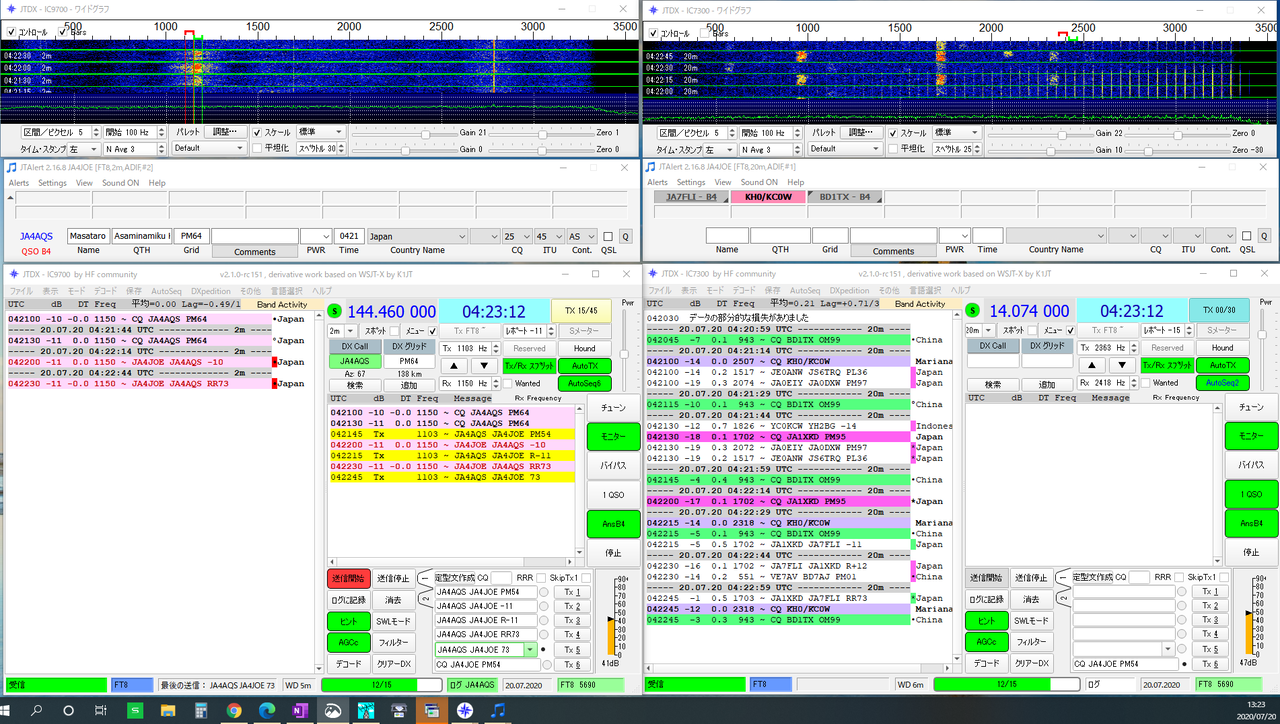This screenshot has height=724, width=1280.
Task: Expand the 2m band selector dropdown
Action: pyautogui.click(x=349, y=330)
